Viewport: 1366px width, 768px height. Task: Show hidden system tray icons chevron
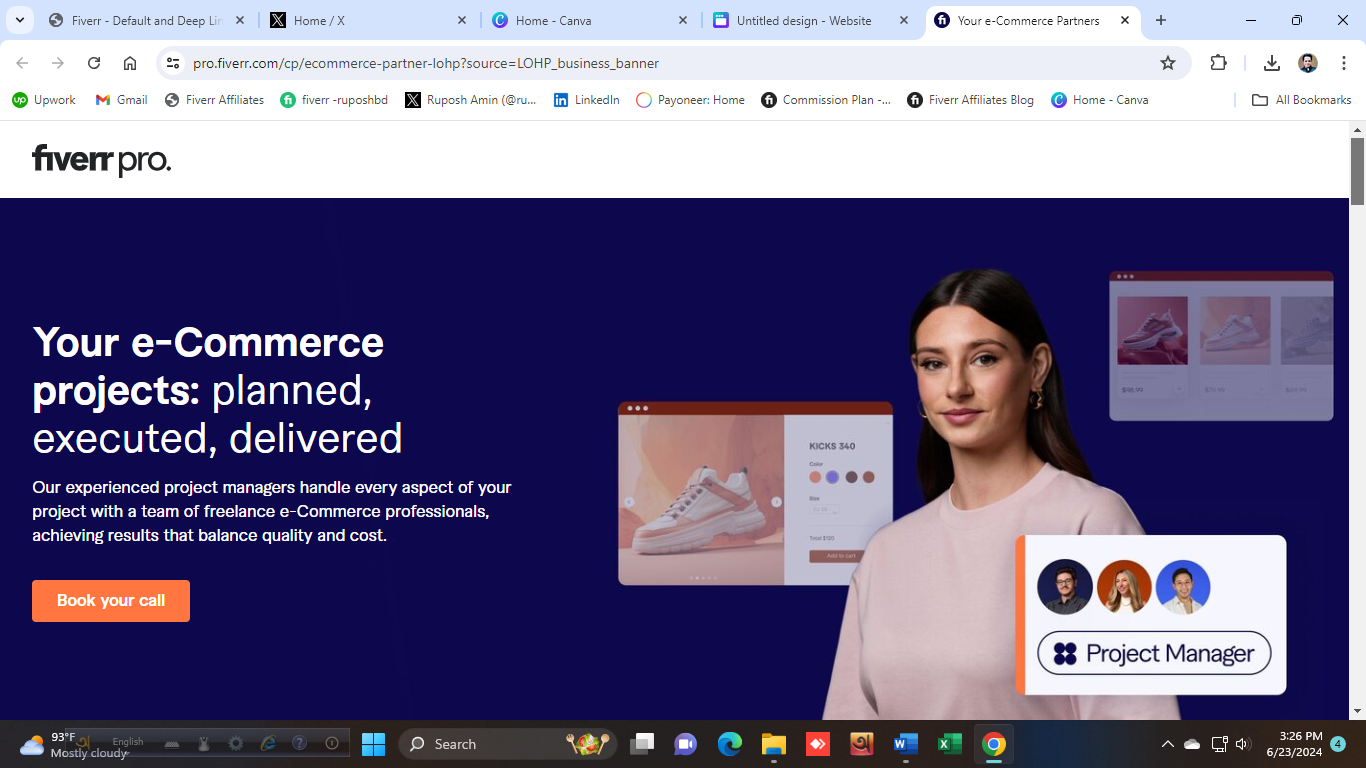(1167, 744)
